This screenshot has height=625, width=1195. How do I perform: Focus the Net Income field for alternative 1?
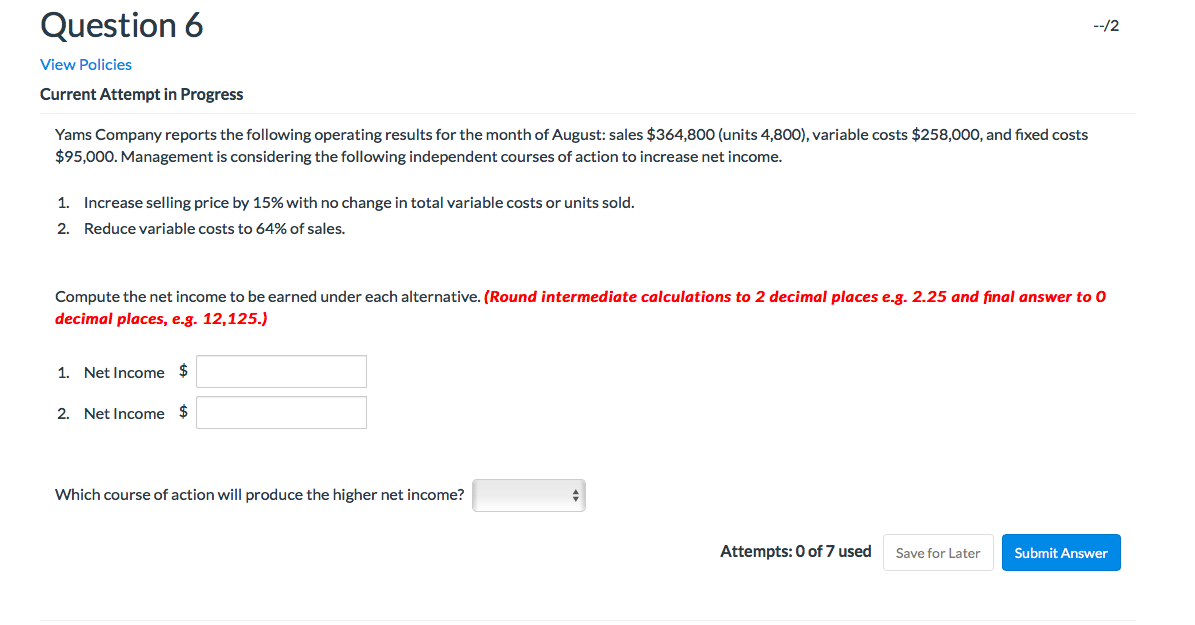click(x=281, y=371)
